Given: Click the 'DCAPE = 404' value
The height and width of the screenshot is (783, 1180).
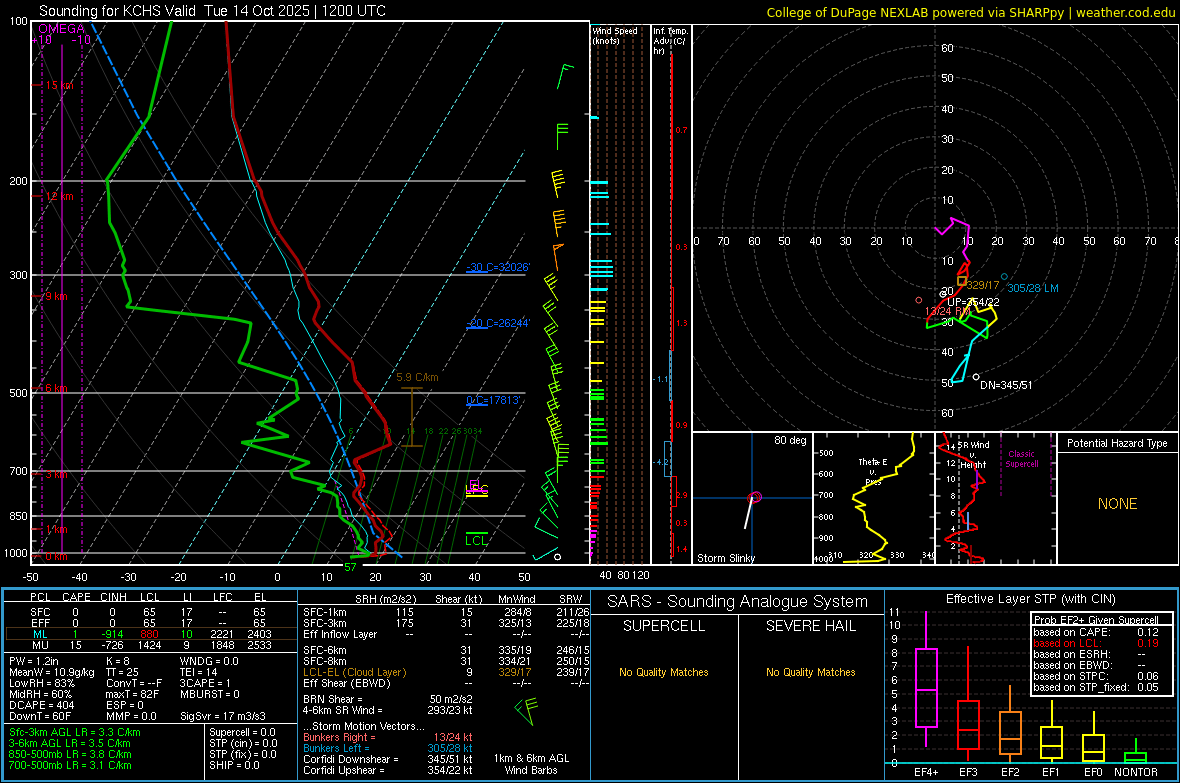Looking at the screenshot, I should [41, 705].
